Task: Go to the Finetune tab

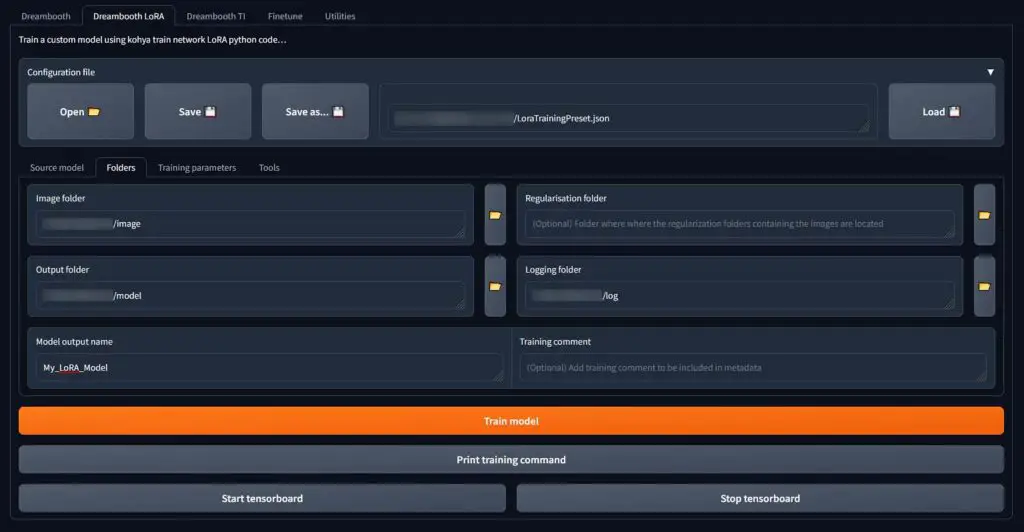Action: (285, 16)
